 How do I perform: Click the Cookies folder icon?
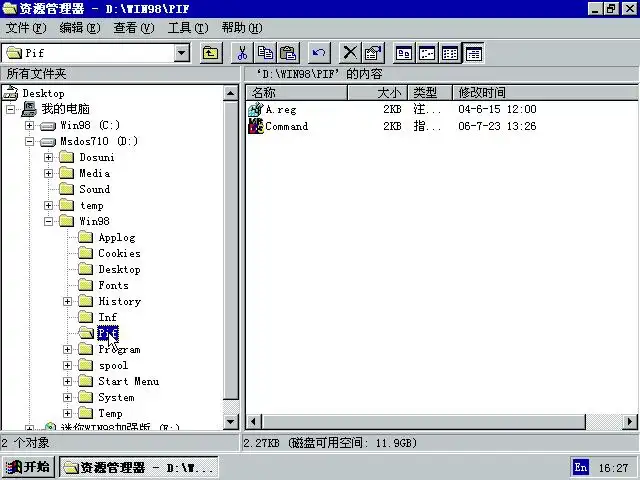pos(86,253)
